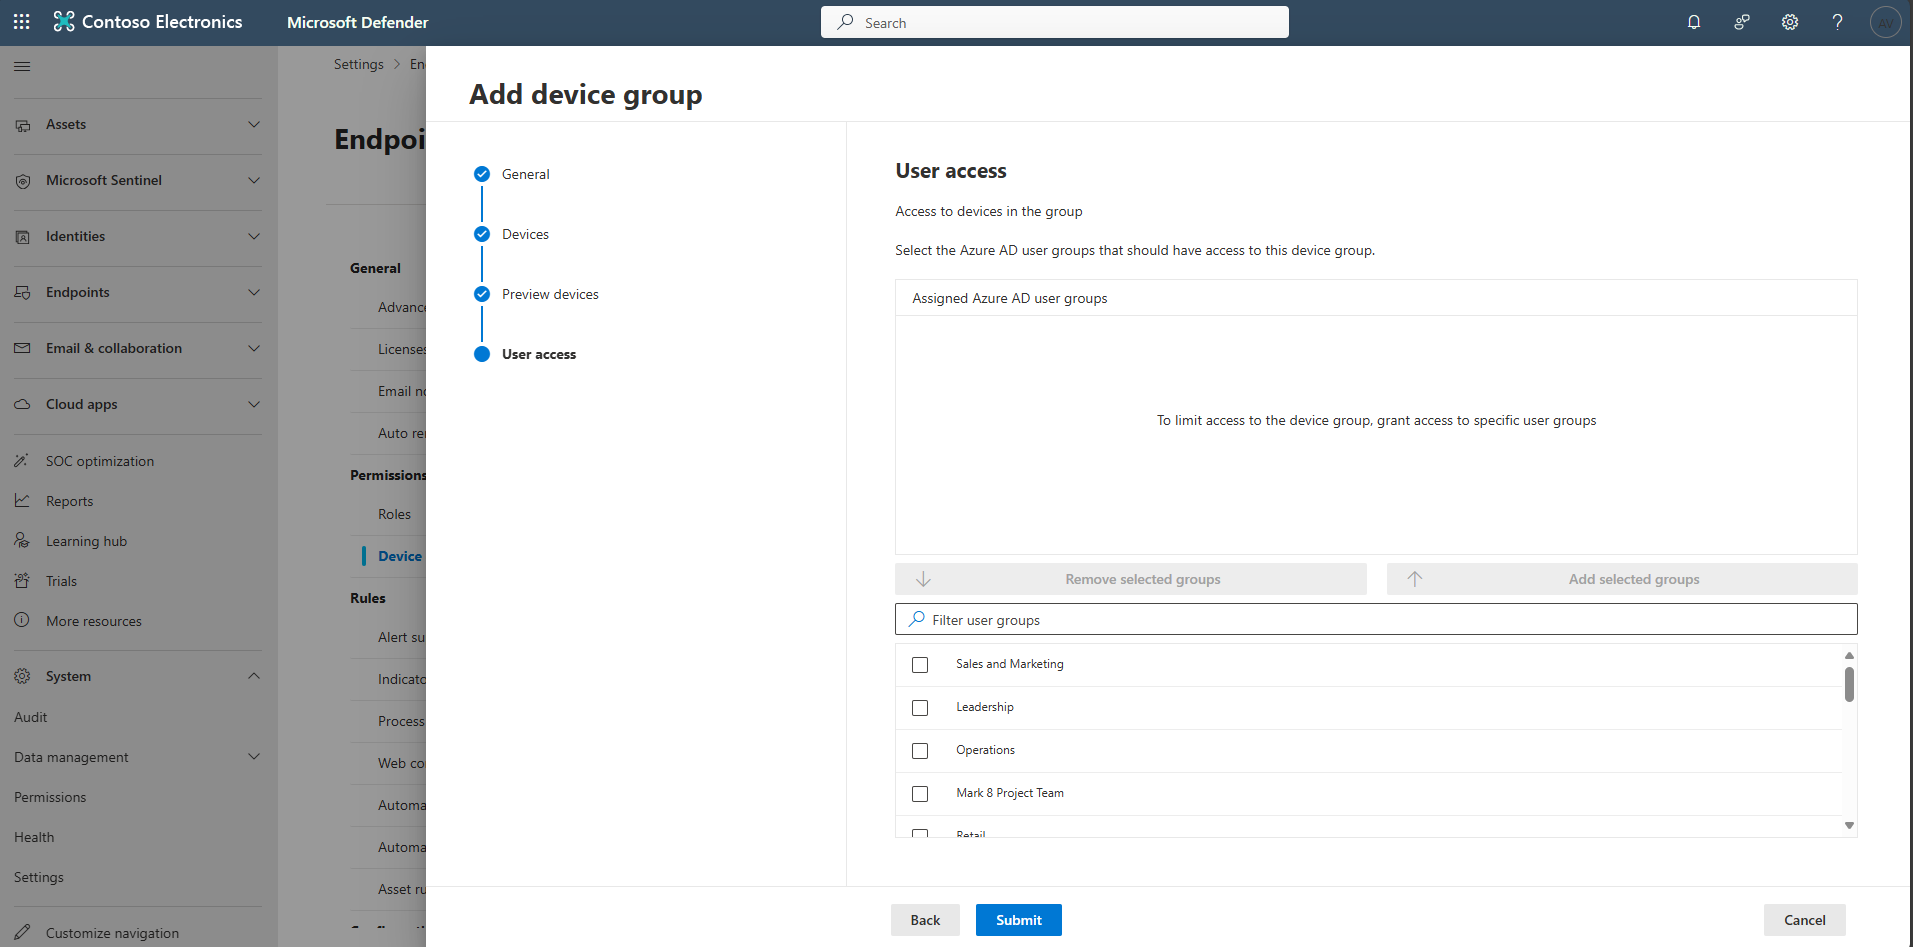Click the Identities sidebar icon
Viewport: 1913px width, 947px height.
[x=22, y=237]
